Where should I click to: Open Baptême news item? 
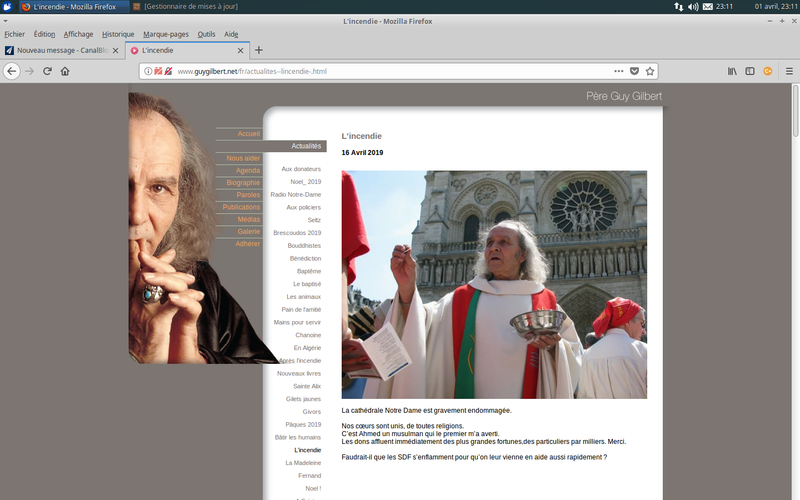click(x=309, y=271)
